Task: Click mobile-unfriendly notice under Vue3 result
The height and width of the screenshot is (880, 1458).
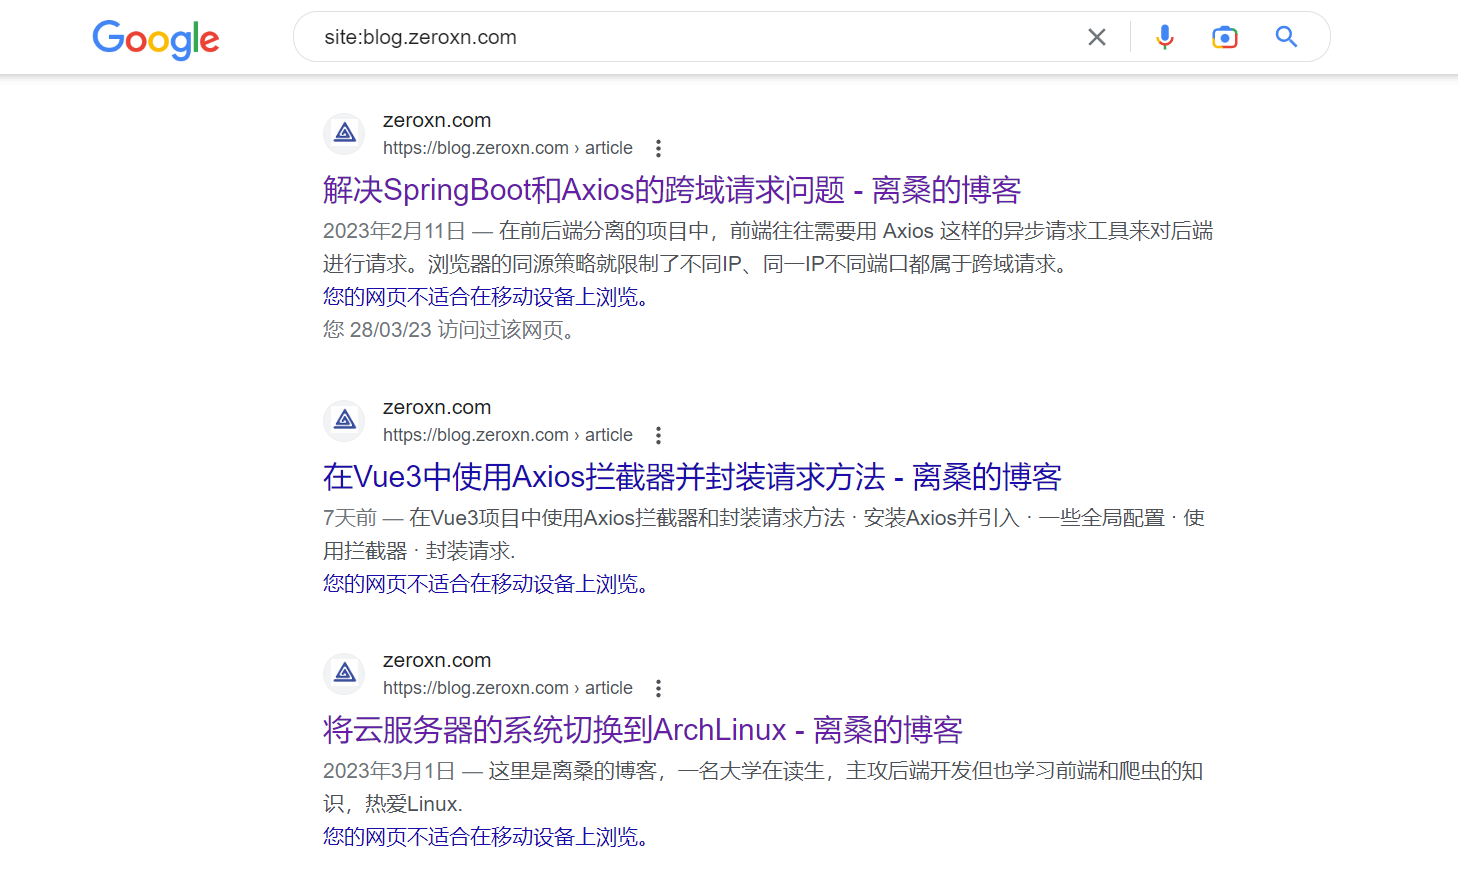Action: click(x=485, y=584)
